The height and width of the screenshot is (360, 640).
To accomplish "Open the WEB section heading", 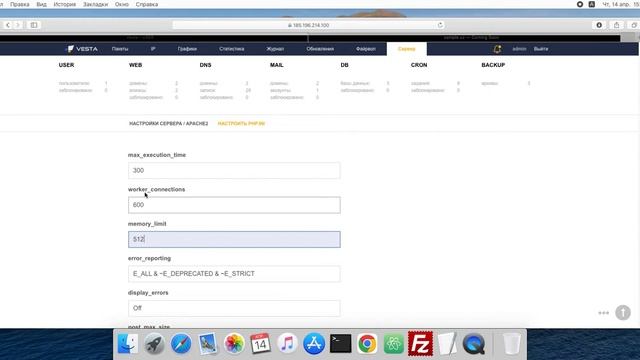I will click(136, 65).
